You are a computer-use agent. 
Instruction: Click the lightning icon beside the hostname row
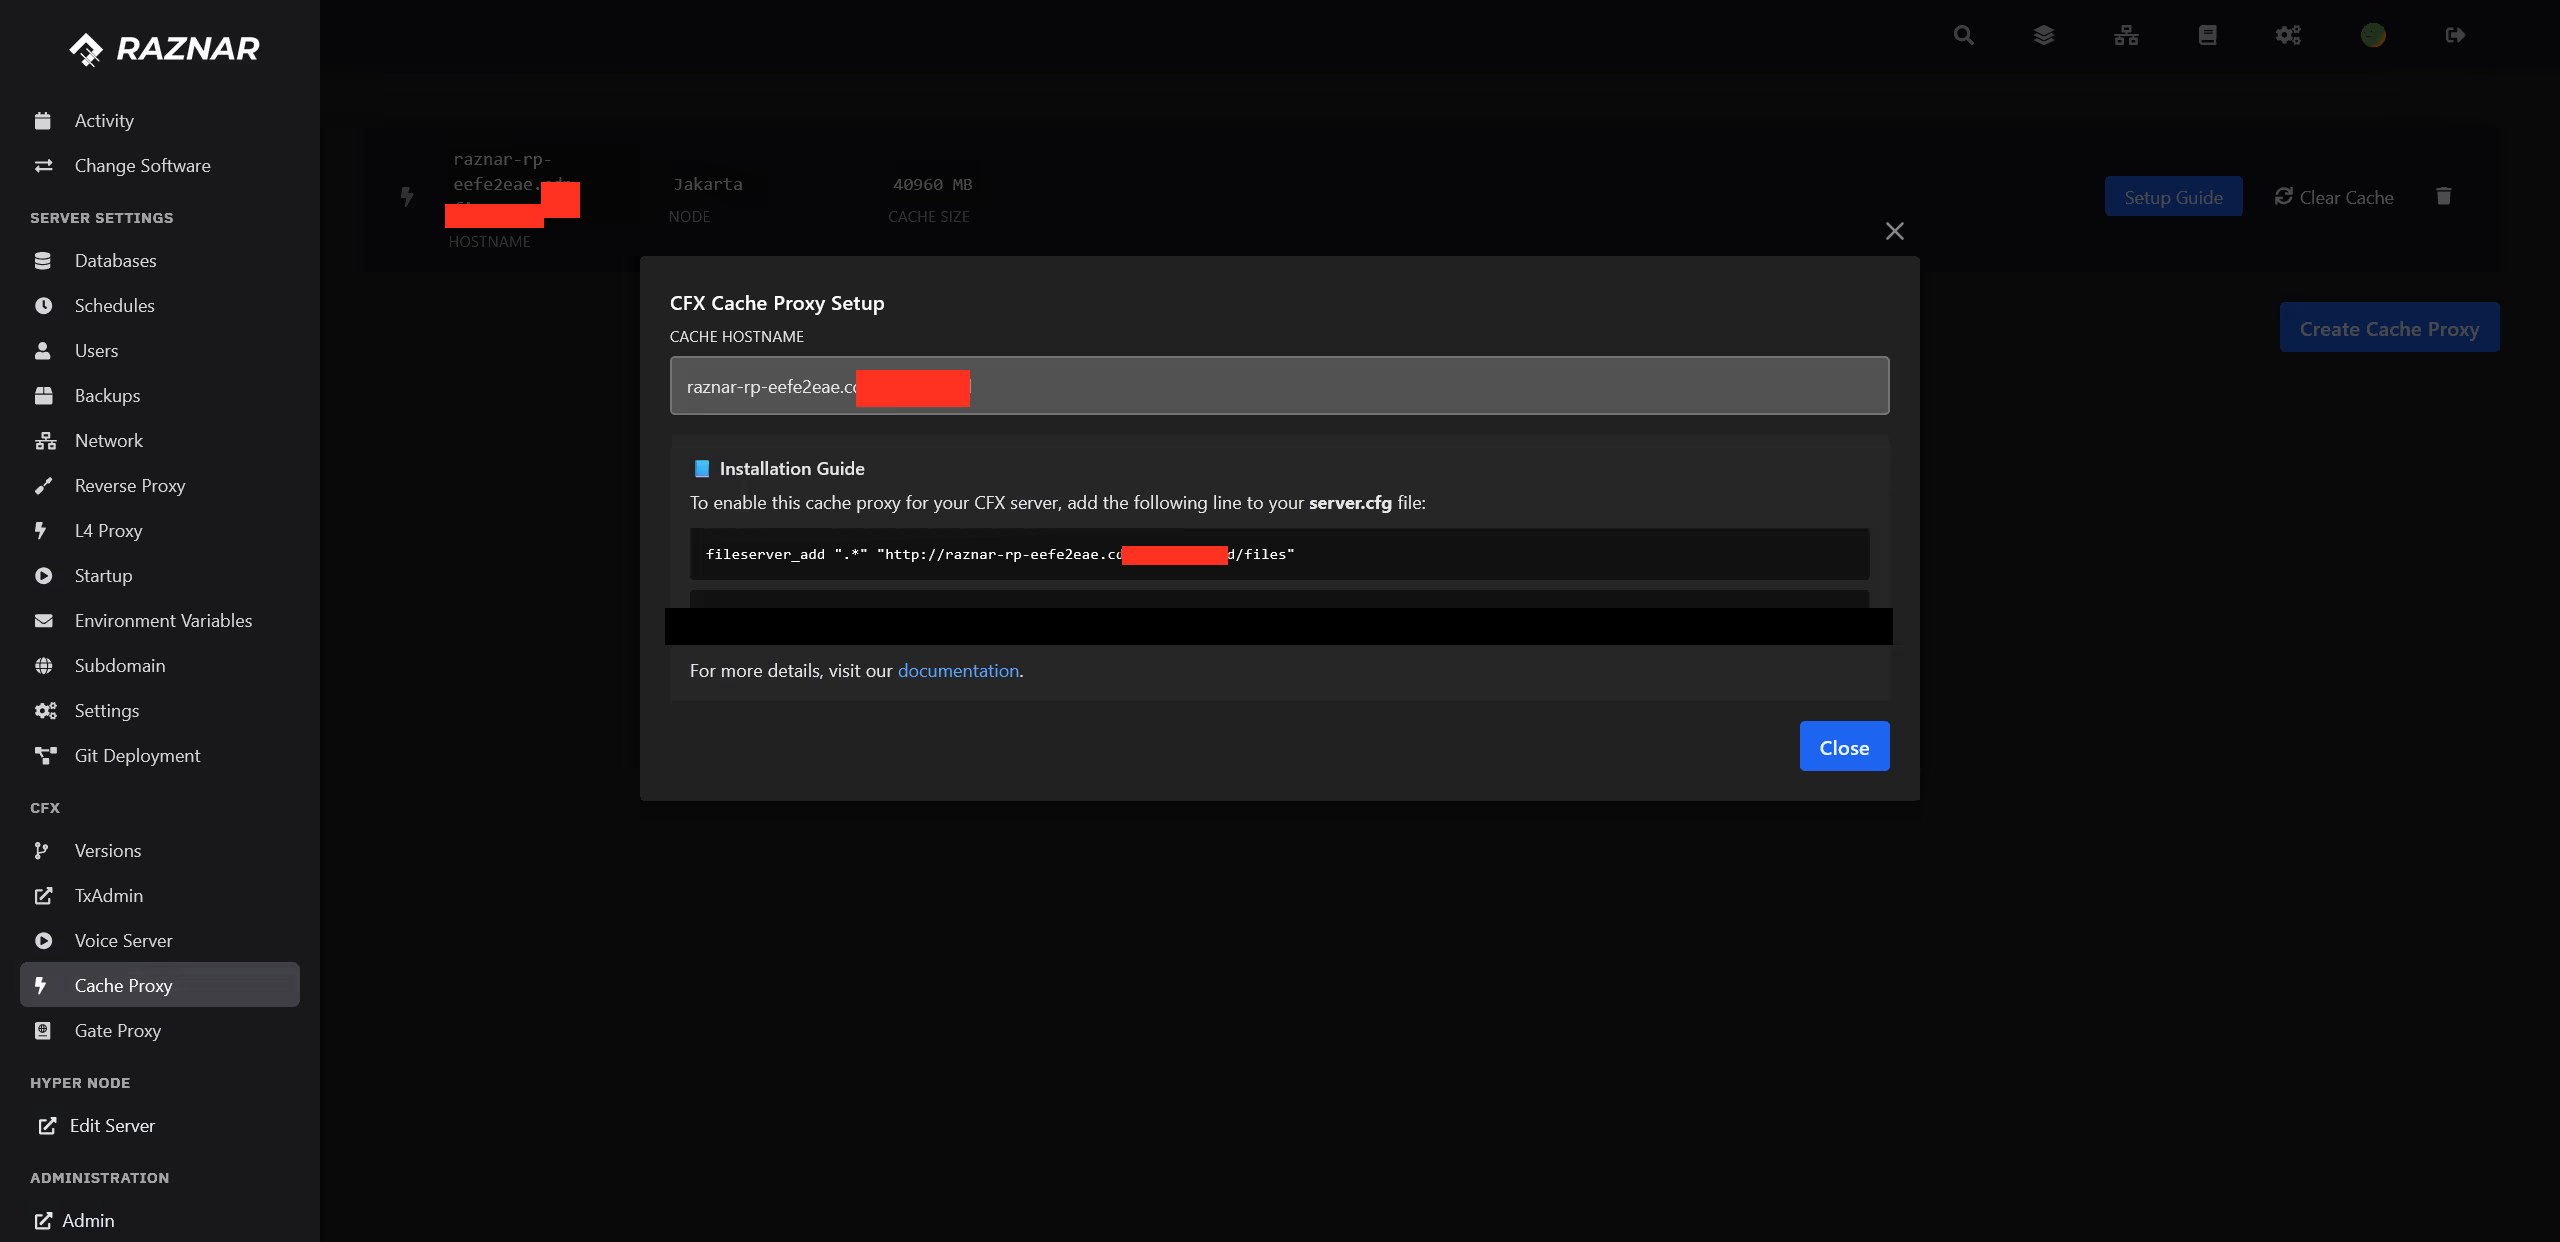[x=407, y=196]
